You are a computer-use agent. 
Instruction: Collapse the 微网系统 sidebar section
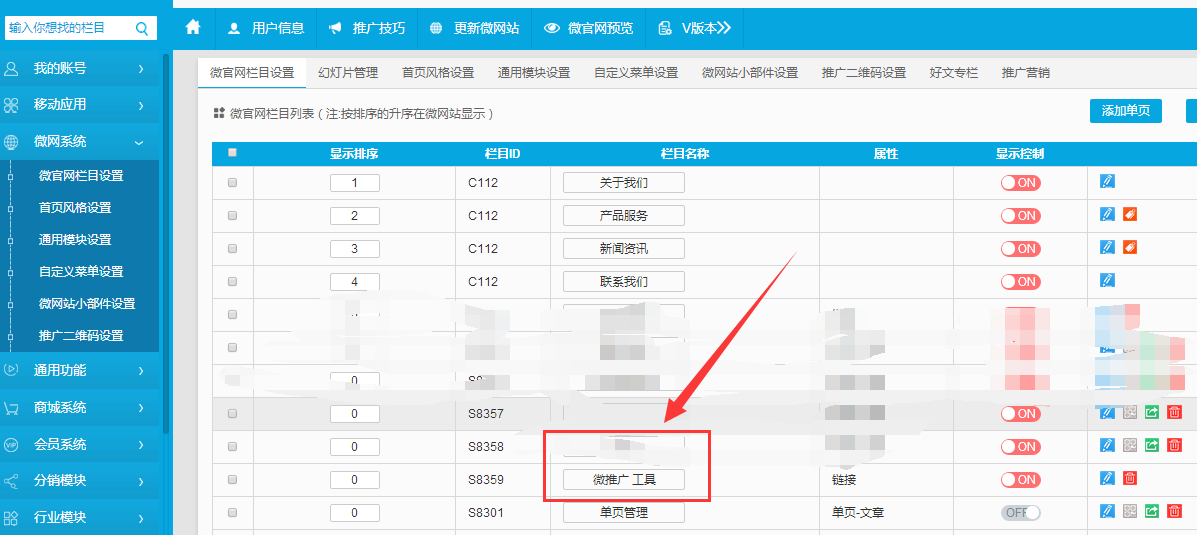tap(80, 142)
